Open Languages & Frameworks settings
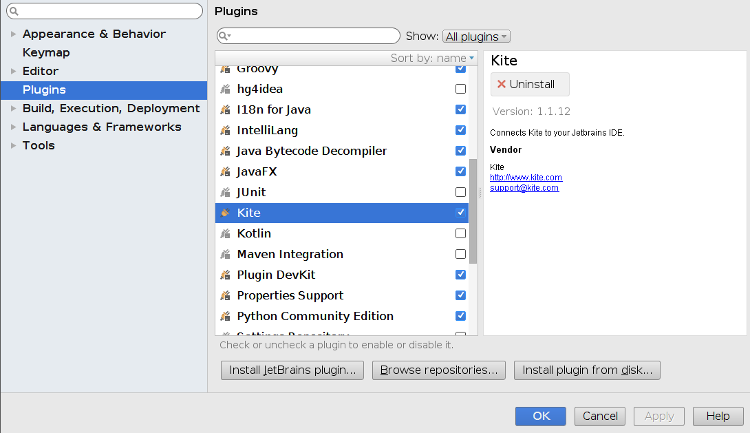 (102, 127)
